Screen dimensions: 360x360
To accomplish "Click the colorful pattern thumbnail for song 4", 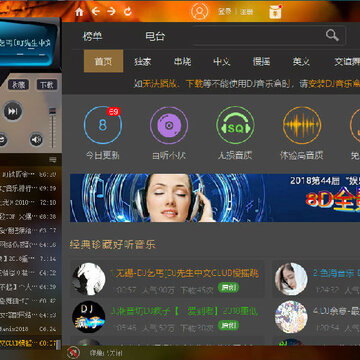I will pos(291,317).
